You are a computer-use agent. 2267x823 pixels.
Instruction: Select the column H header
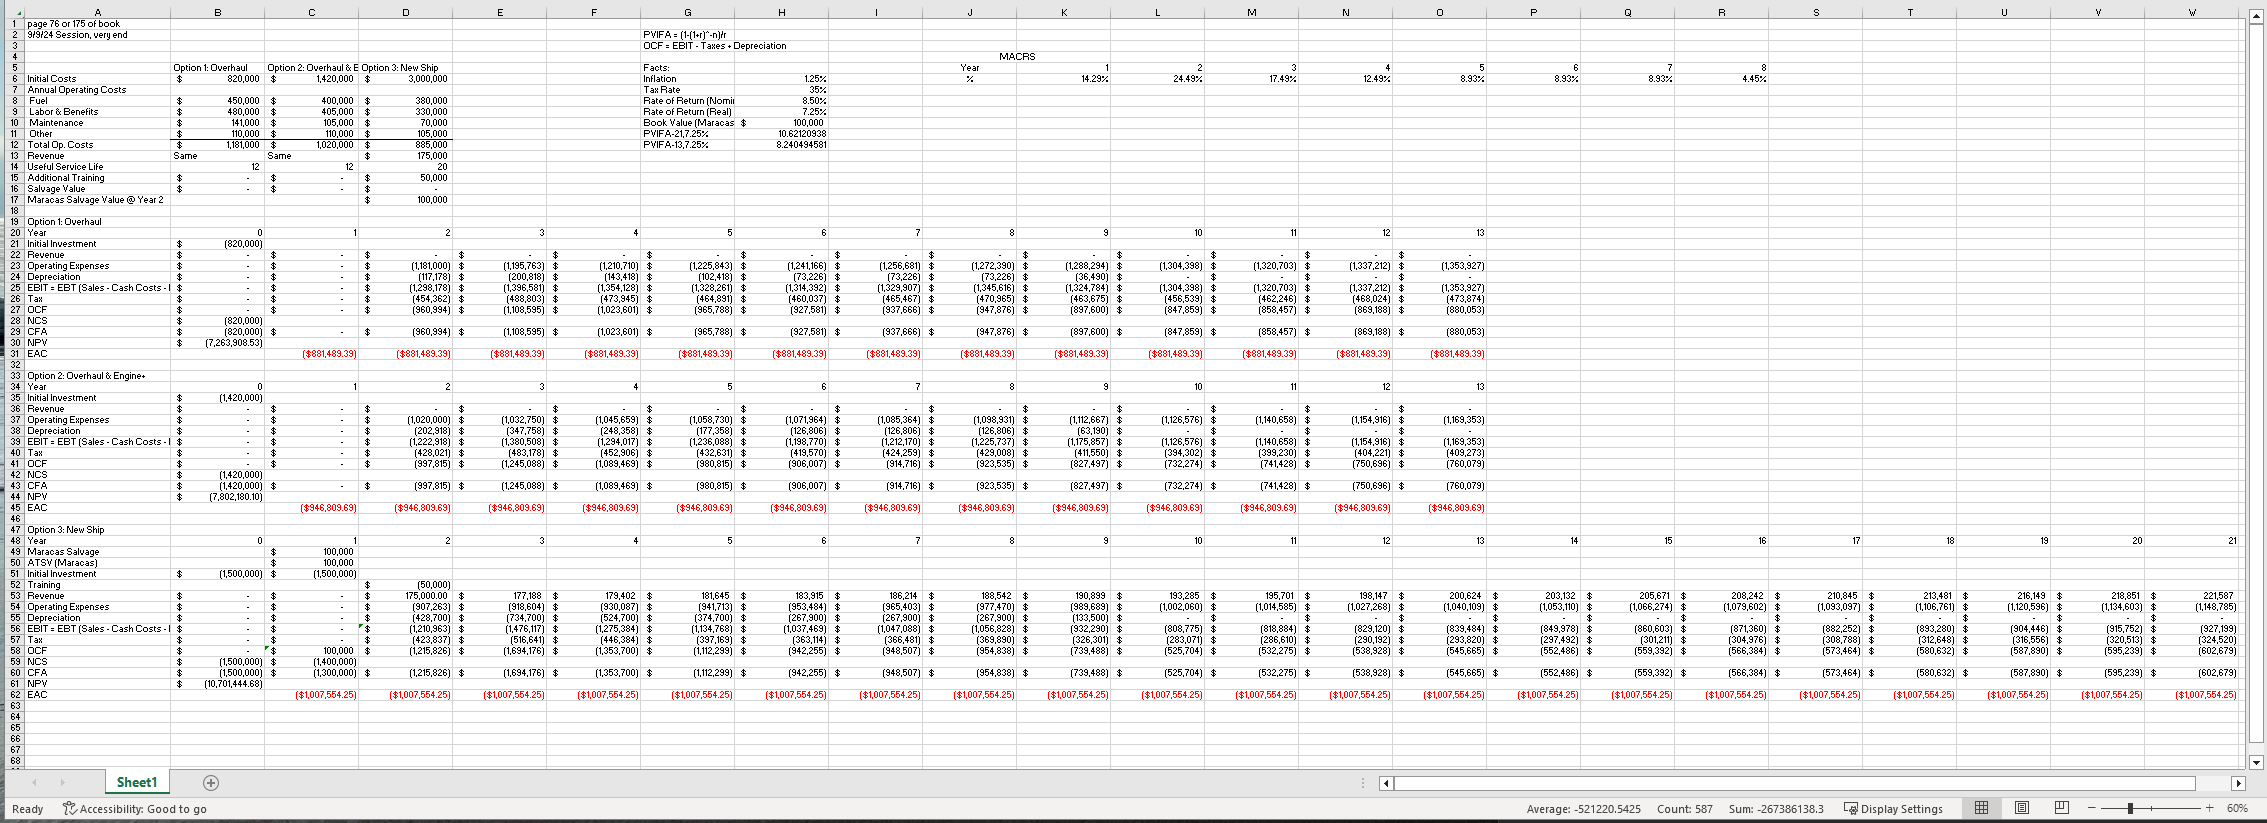click(782, 13)
